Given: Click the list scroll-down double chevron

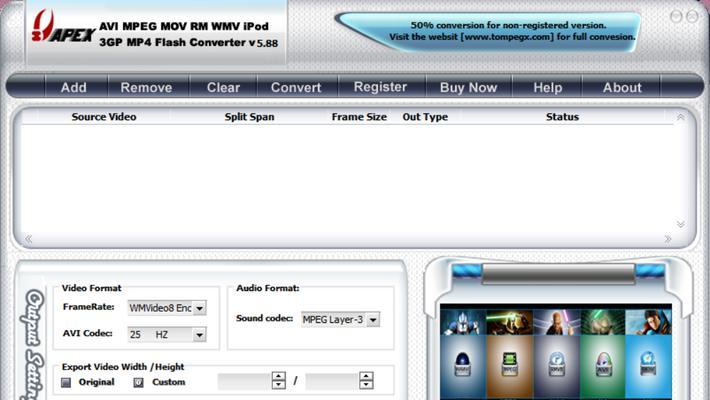Looking at the screenshot, I should tap(680, 224).
